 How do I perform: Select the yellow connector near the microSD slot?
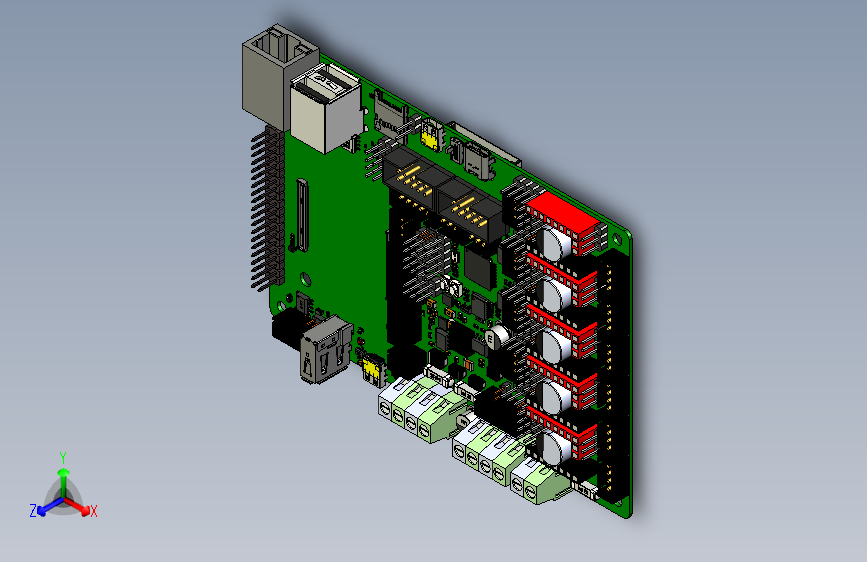(431, 136)
